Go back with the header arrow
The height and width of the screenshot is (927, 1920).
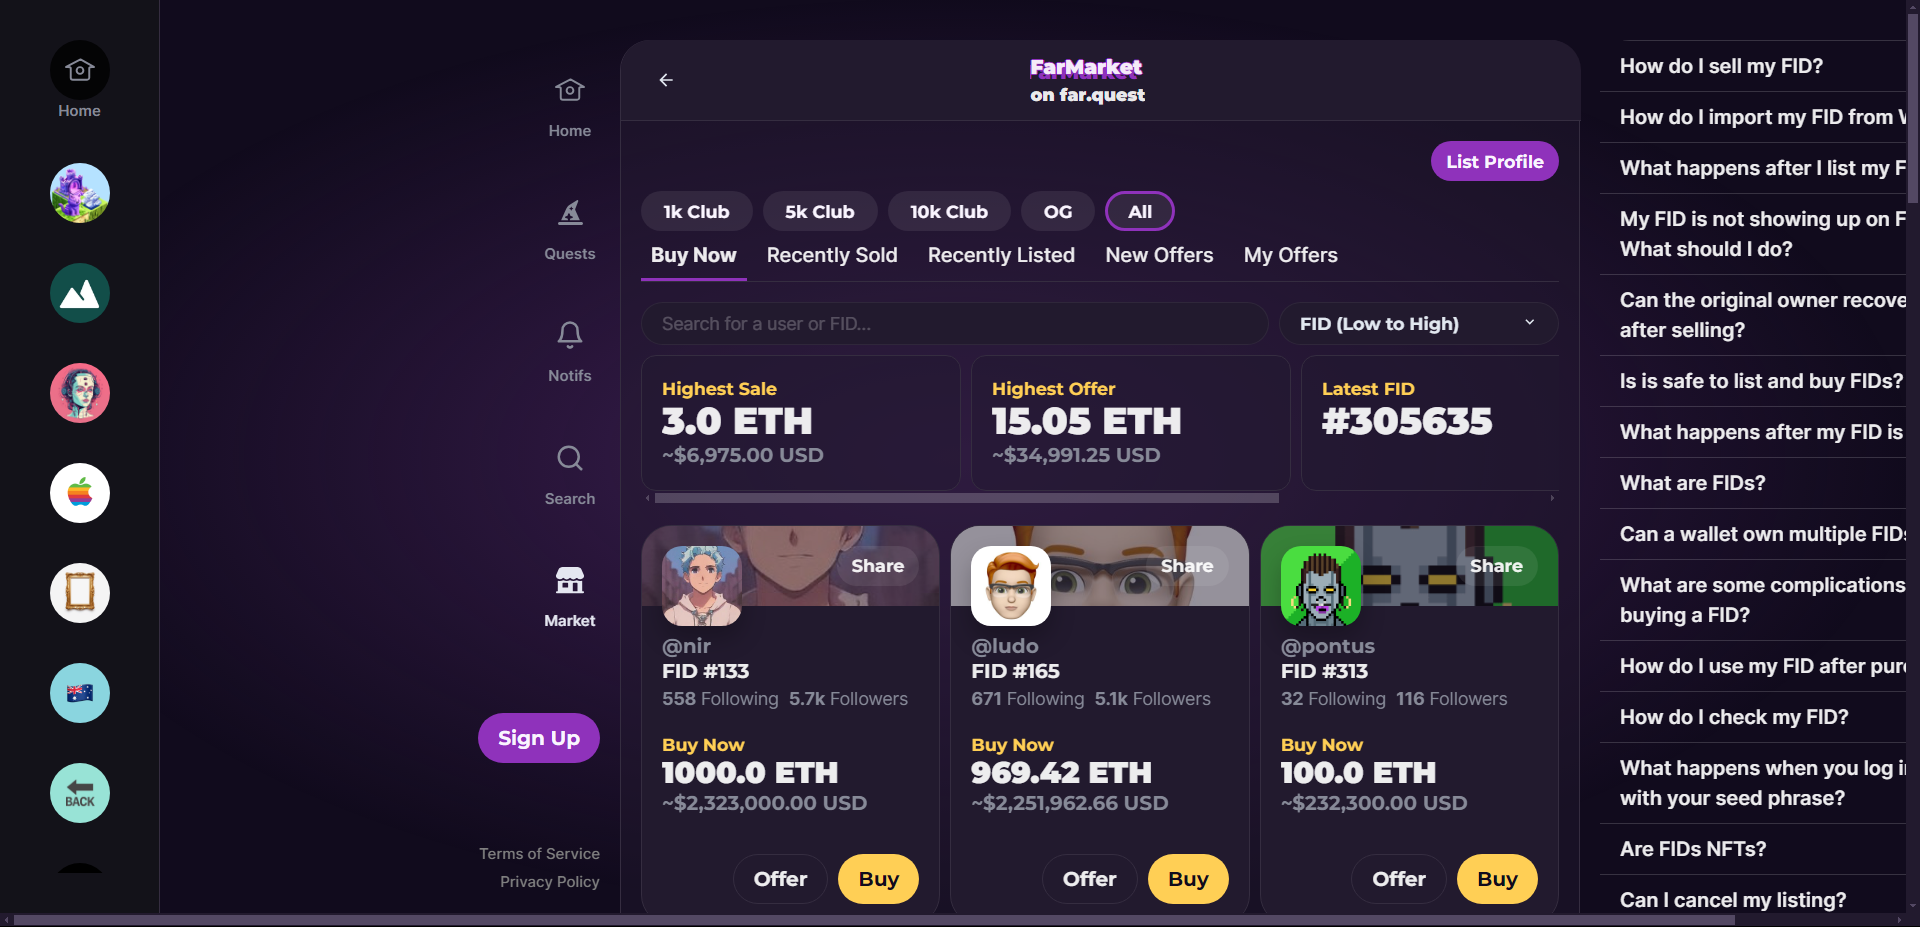(x=666, y=80)
